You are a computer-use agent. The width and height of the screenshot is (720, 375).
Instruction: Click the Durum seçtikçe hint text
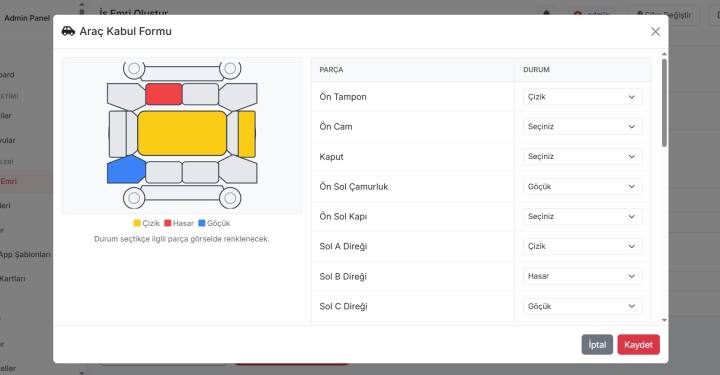click(x=182, y=239)
